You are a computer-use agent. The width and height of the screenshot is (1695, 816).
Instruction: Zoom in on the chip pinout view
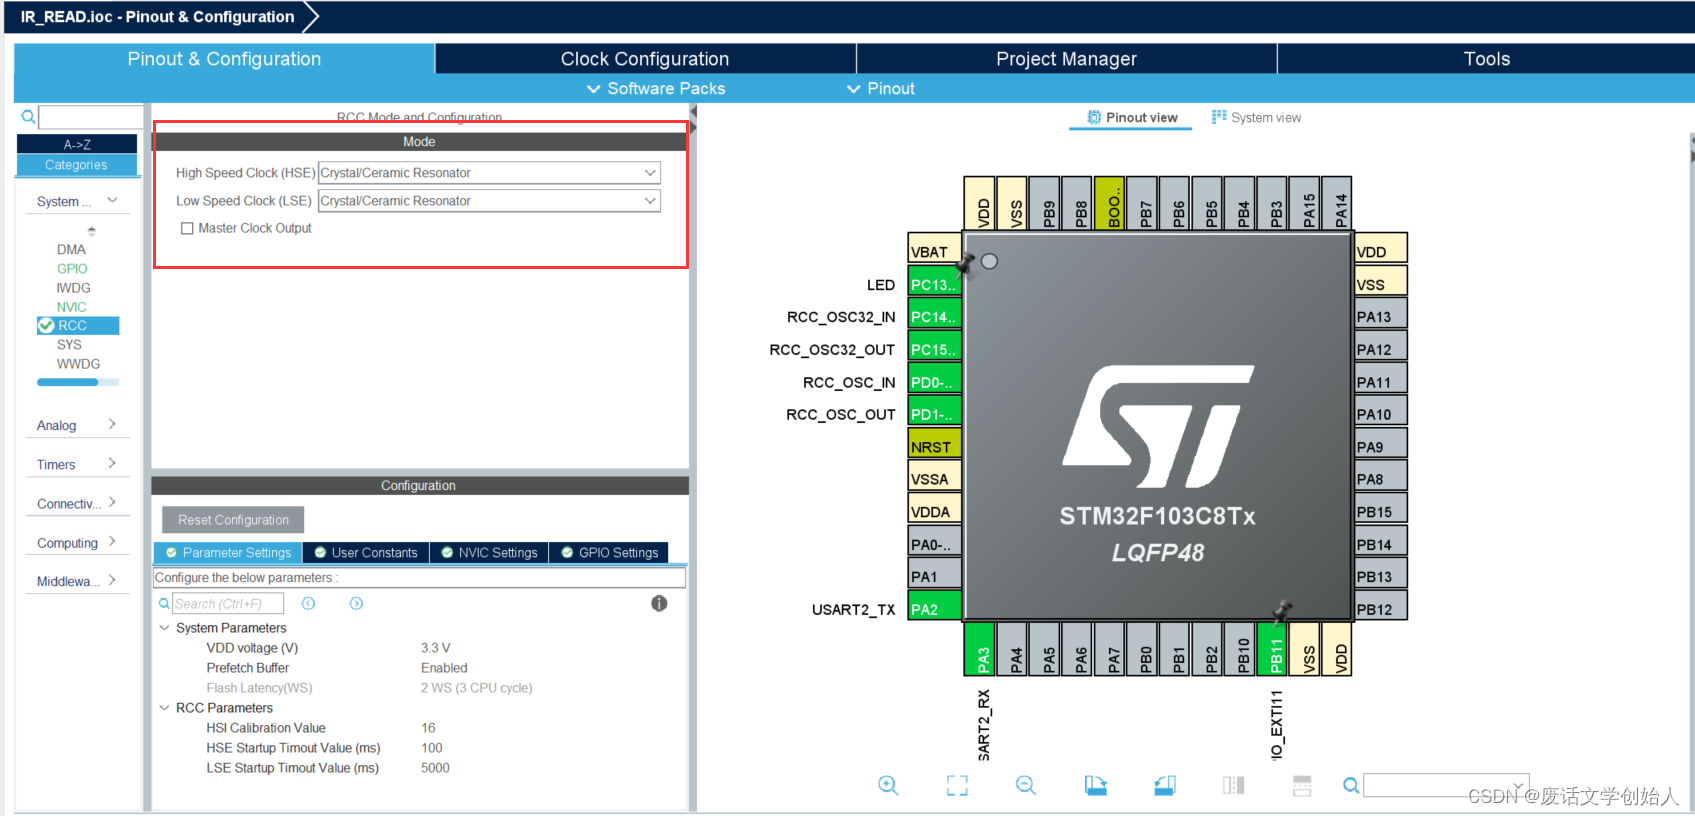[x=888, y=786]
